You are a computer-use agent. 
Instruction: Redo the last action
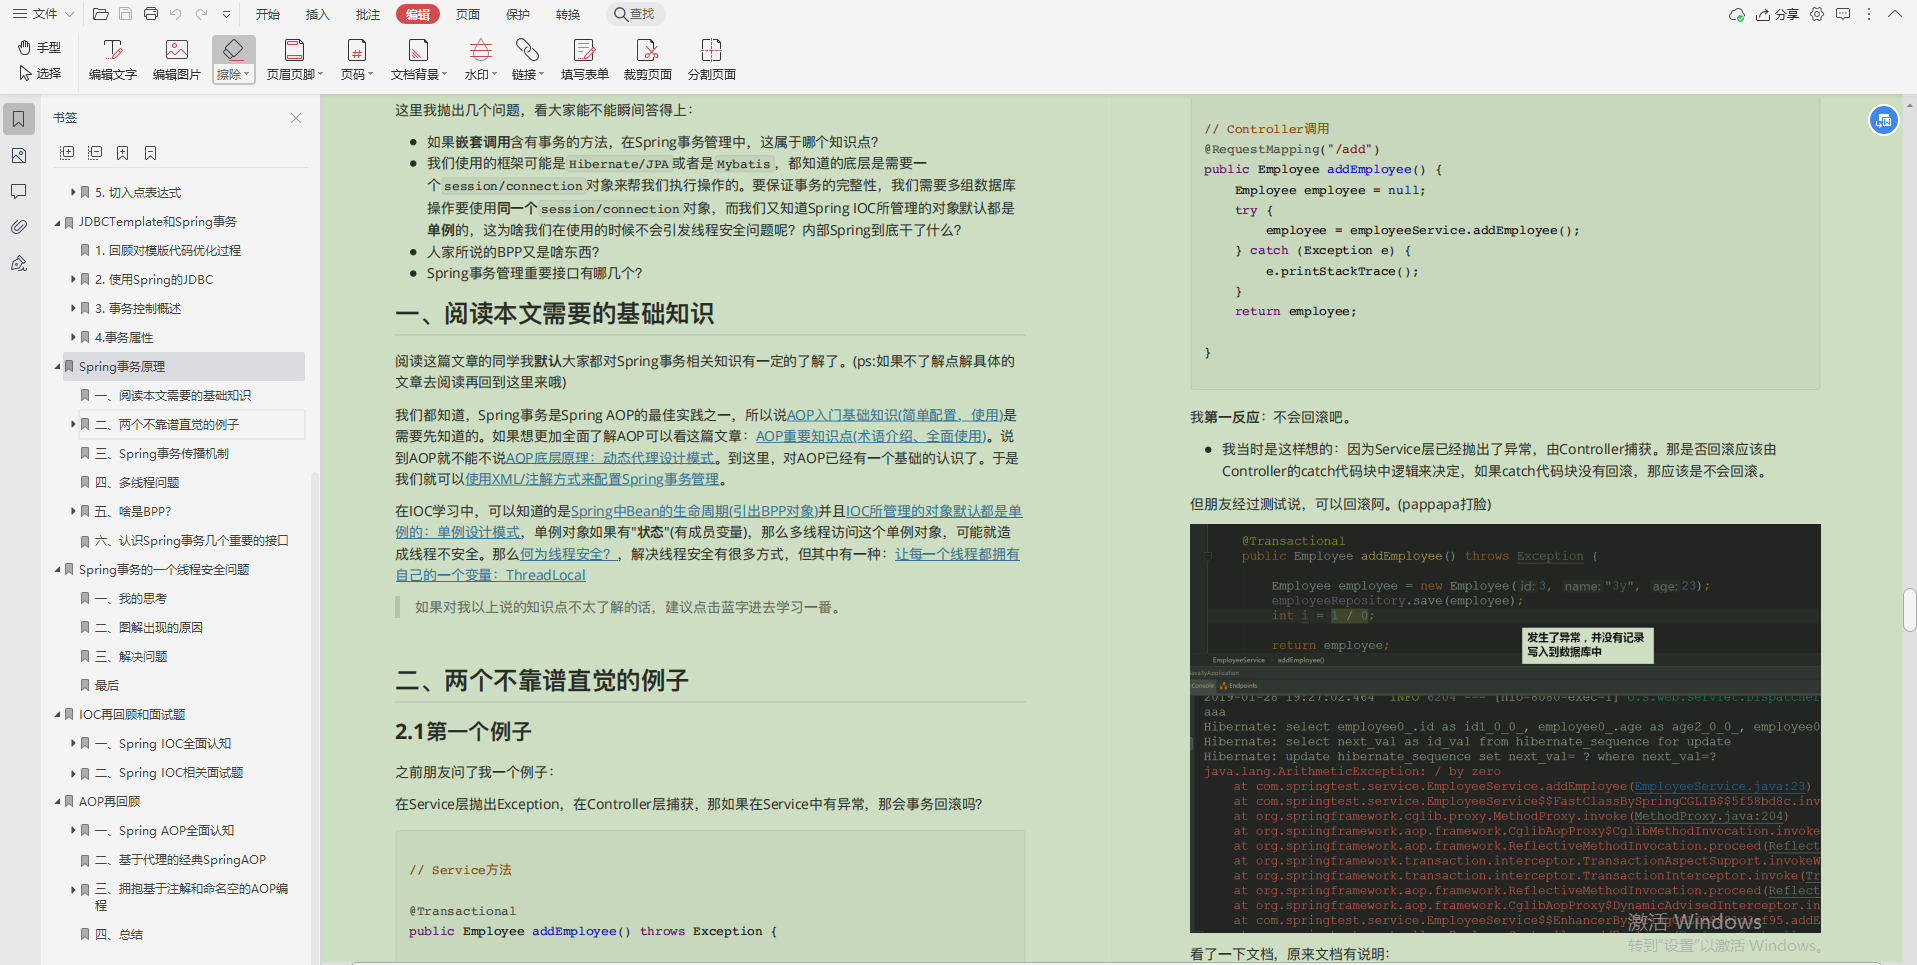(x=201, y=14)
